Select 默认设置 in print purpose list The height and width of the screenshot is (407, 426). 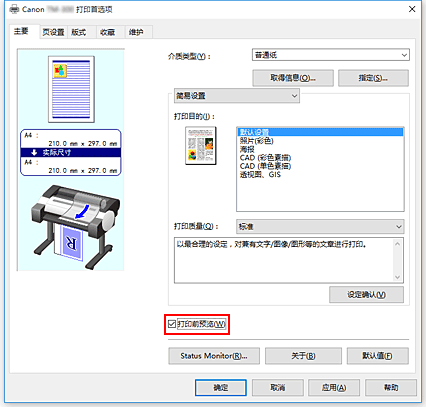(x=320, y=132)
